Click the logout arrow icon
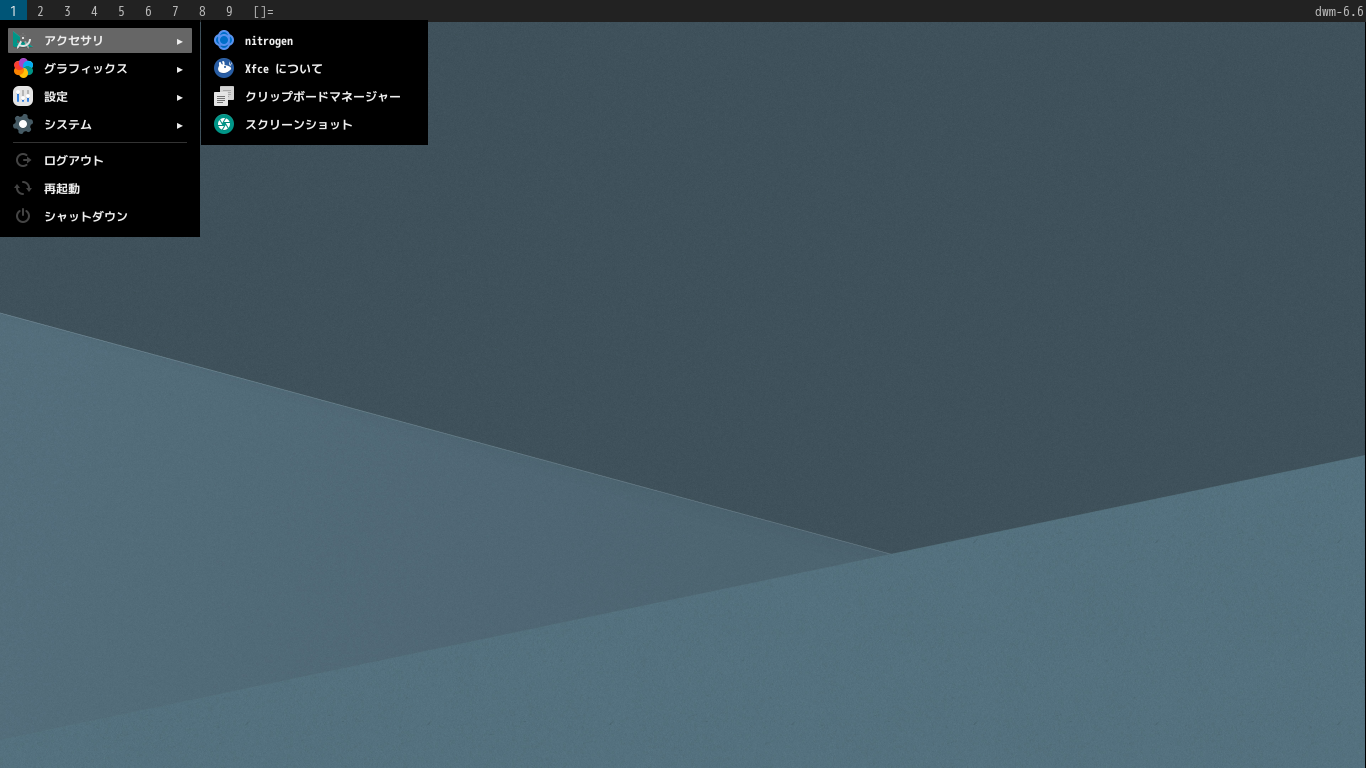1366x768 pixels. [23, 160]
